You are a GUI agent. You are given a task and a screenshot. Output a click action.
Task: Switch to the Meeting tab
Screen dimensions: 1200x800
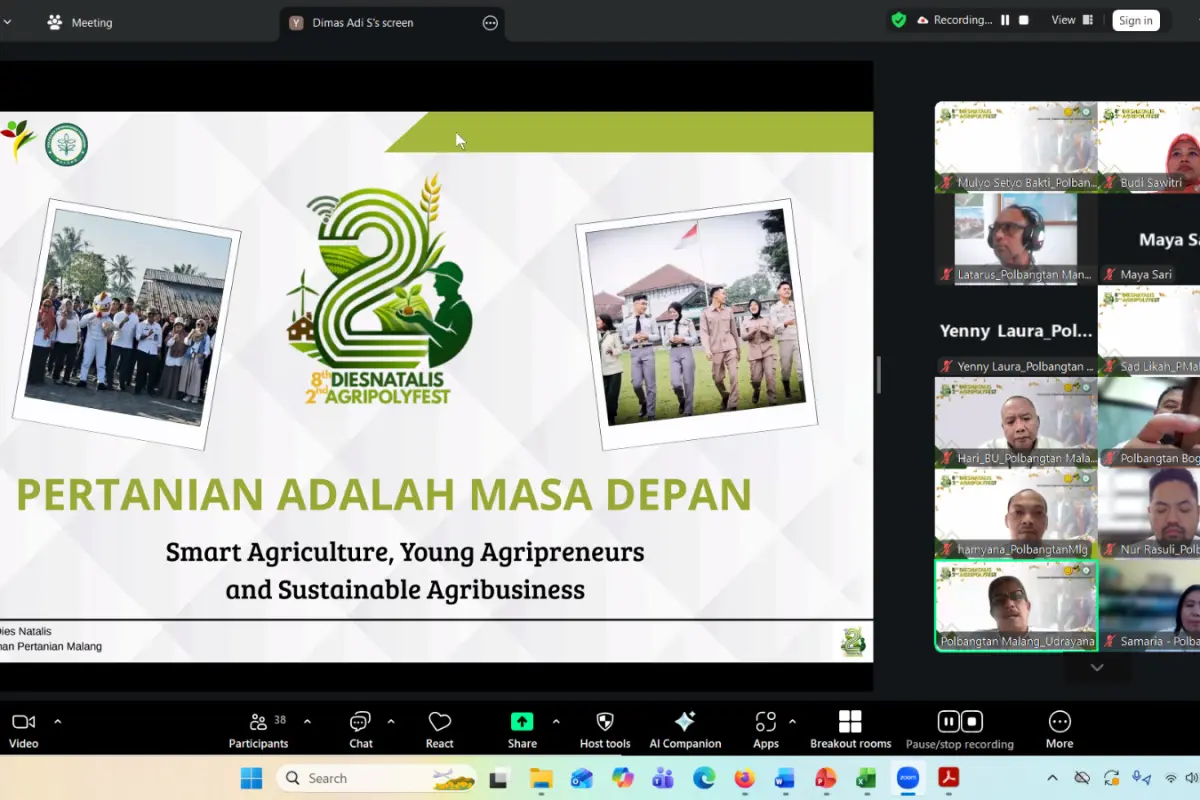coord(94,21)
